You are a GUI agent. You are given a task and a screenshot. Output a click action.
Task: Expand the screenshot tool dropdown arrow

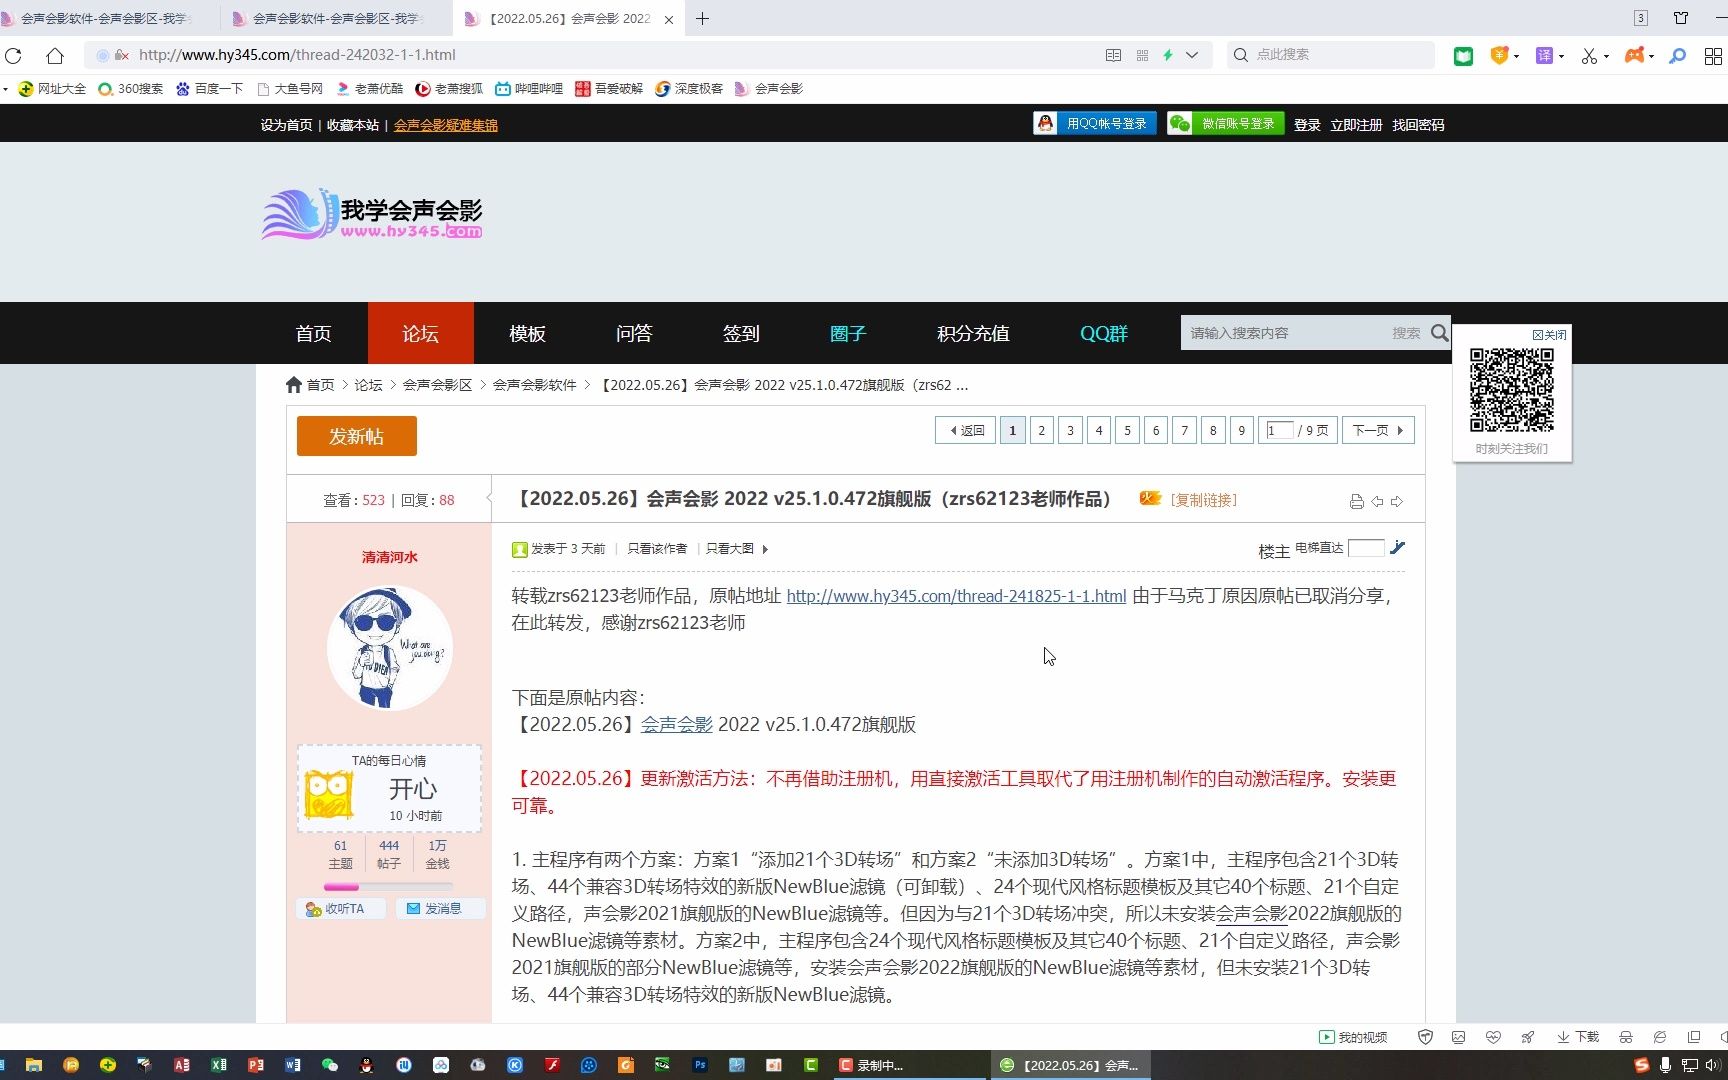pos(1606,56)
